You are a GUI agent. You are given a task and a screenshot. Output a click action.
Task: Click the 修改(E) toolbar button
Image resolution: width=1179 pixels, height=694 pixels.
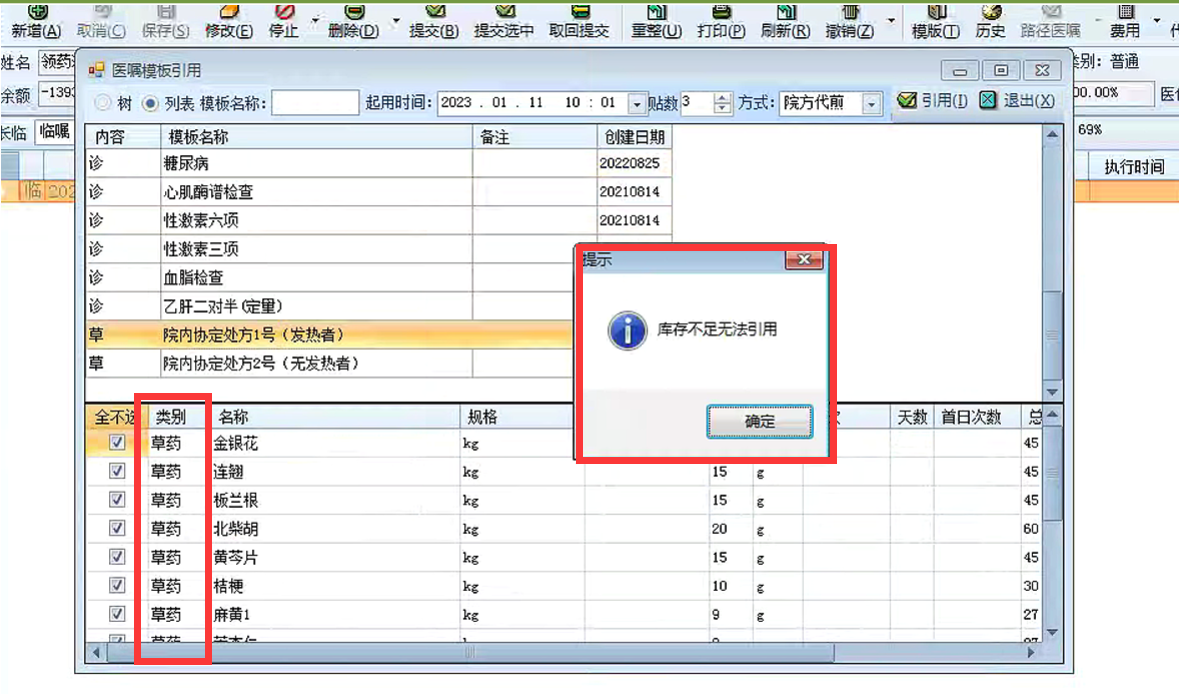tap(229, 21)
